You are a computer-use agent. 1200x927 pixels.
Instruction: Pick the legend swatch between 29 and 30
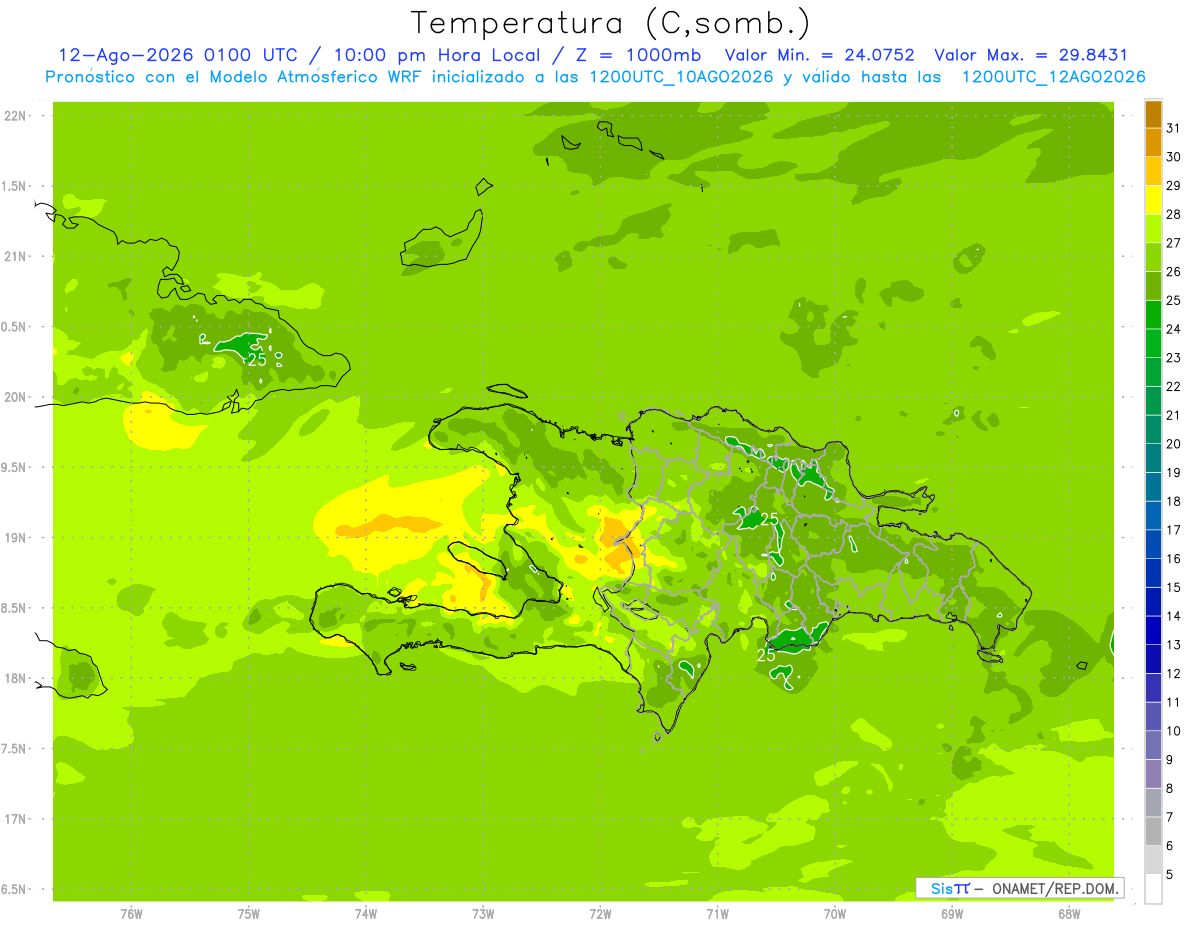(1153, 171)
